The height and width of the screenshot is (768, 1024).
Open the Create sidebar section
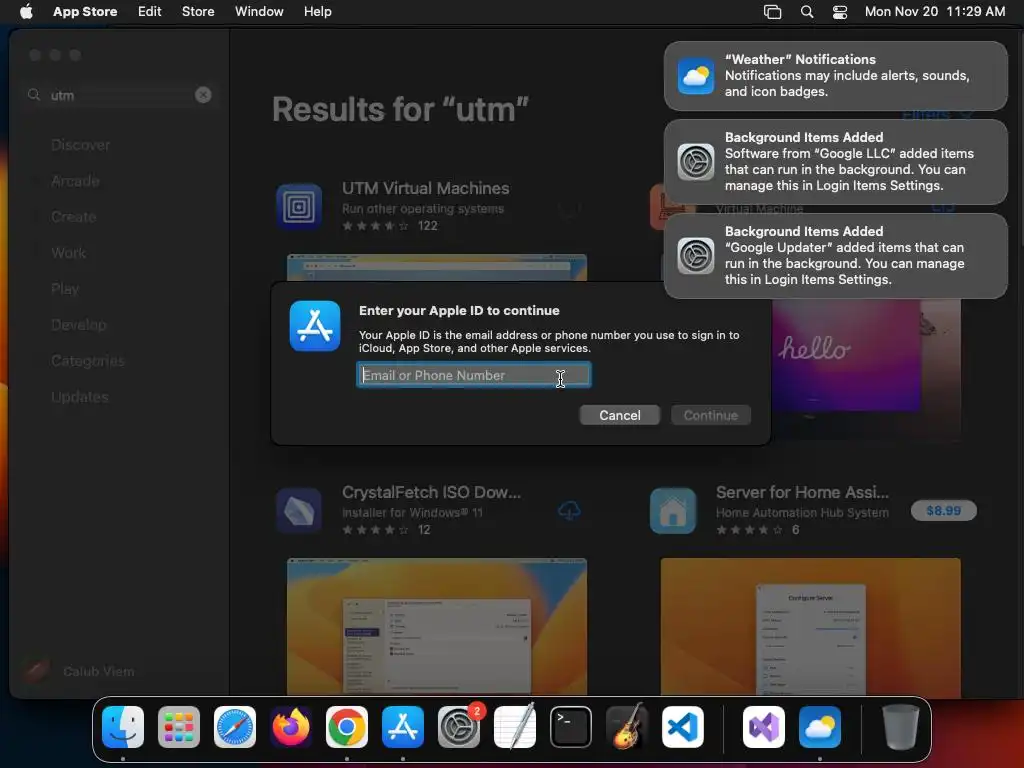[74, 217]
